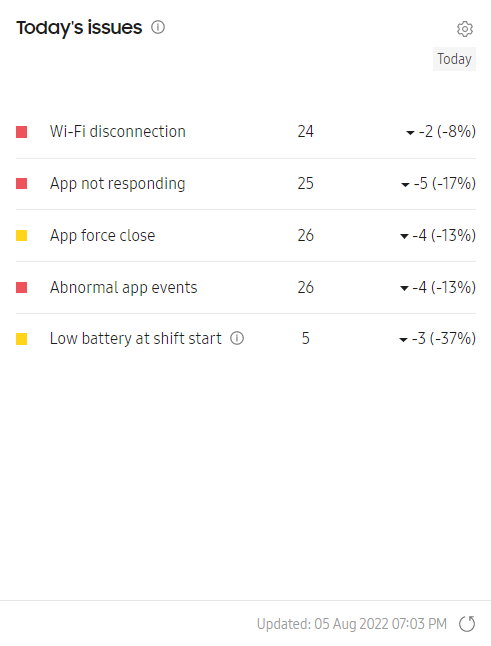
Task: Click Updated 05 Aug 2022 timestamp text
Action: 352,624
